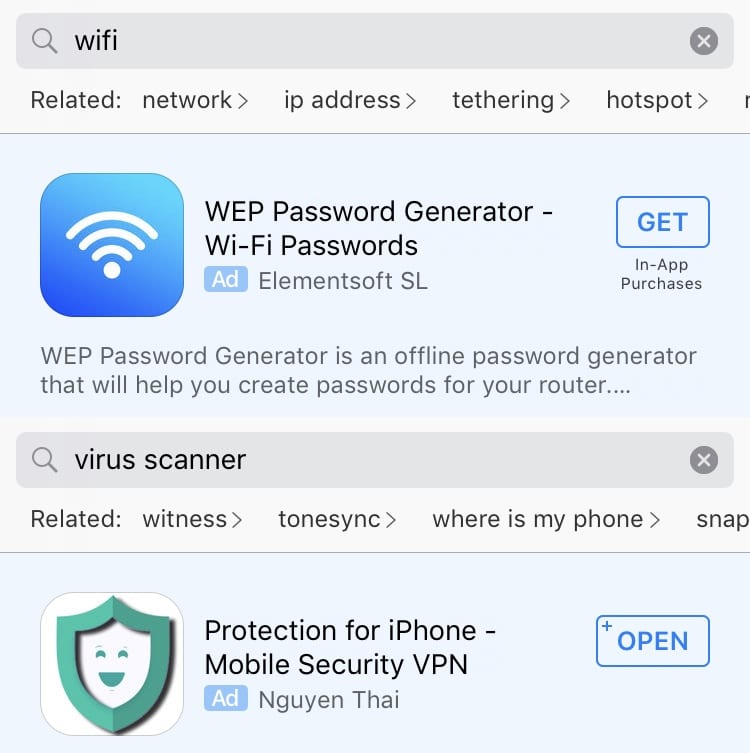Open the Protection for iPhone app
Viewport: 750px width, 753px height.
pos(653,641)
